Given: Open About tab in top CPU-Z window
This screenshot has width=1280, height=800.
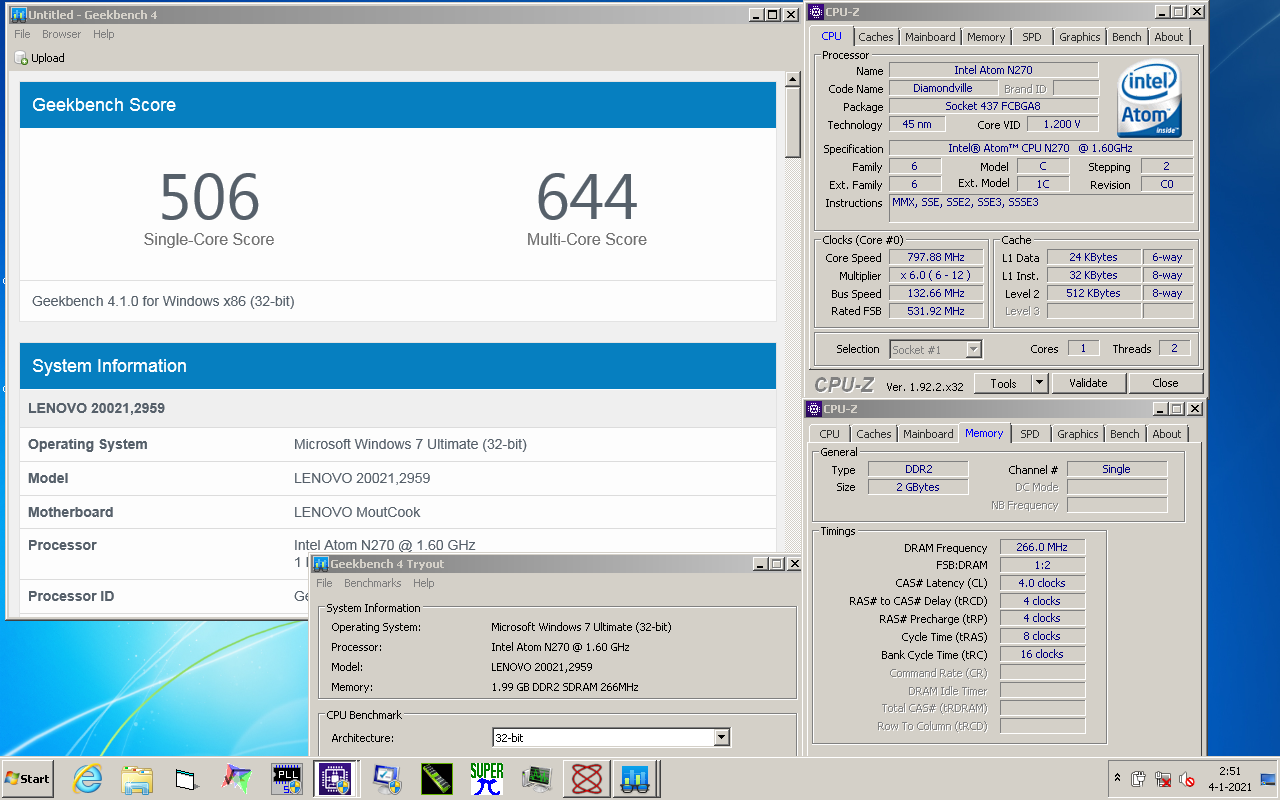Looking at the screenshot, I should coord(1169,37).
